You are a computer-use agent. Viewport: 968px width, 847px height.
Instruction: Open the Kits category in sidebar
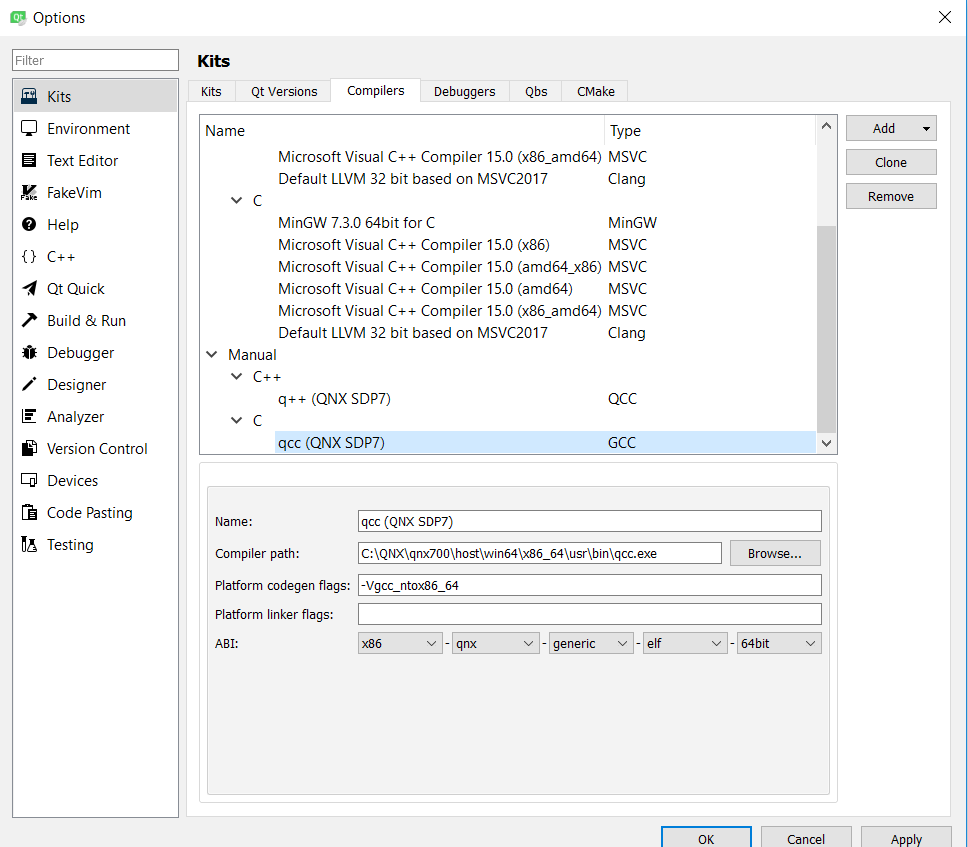(x=96, y=96)
